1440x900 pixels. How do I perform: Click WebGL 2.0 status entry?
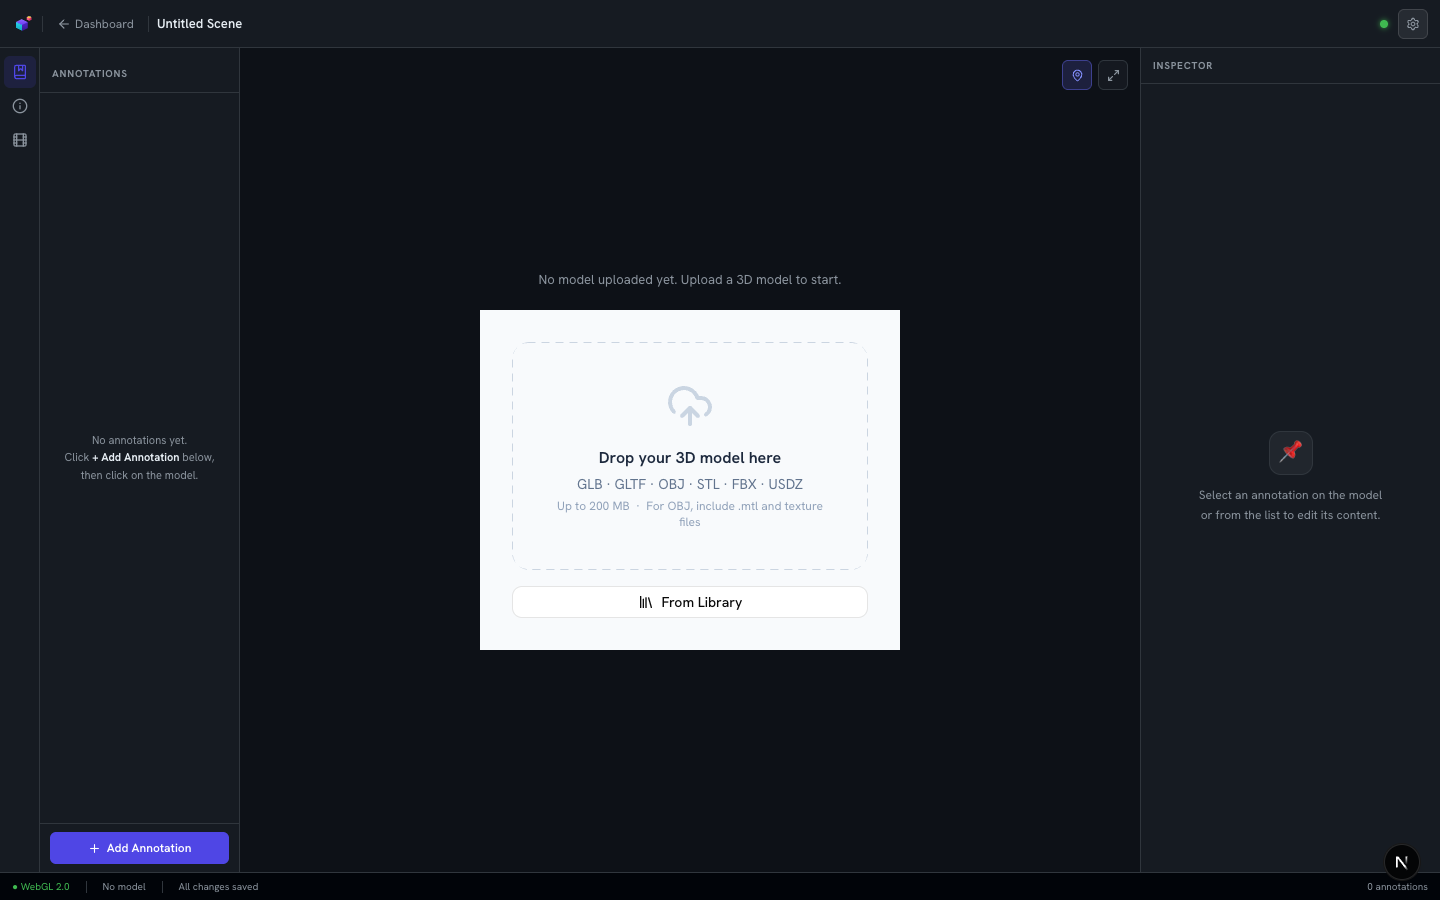(41, 887)
